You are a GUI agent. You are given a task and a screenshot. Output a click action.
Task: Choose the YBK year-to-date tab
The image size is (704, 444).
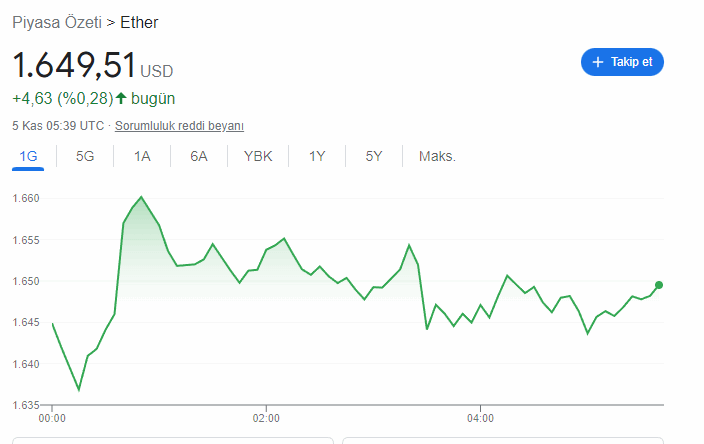point(258,156)
